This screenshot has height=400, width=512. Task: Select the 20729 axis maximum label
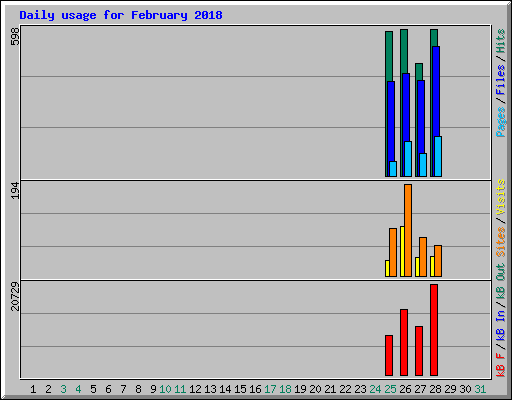(15, 296)
